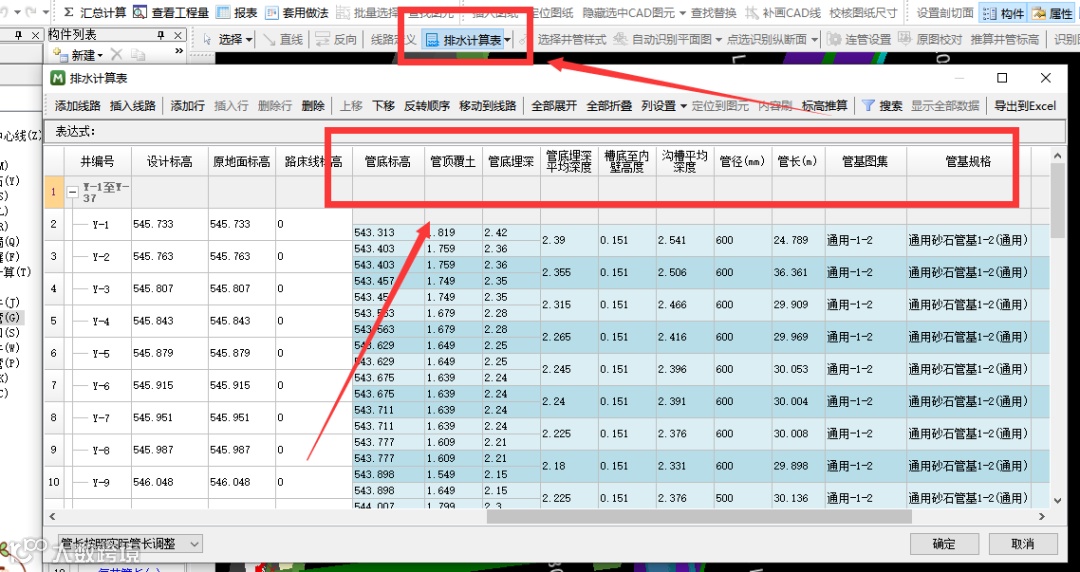Click 查找替换 in the top toolbar

714,13
